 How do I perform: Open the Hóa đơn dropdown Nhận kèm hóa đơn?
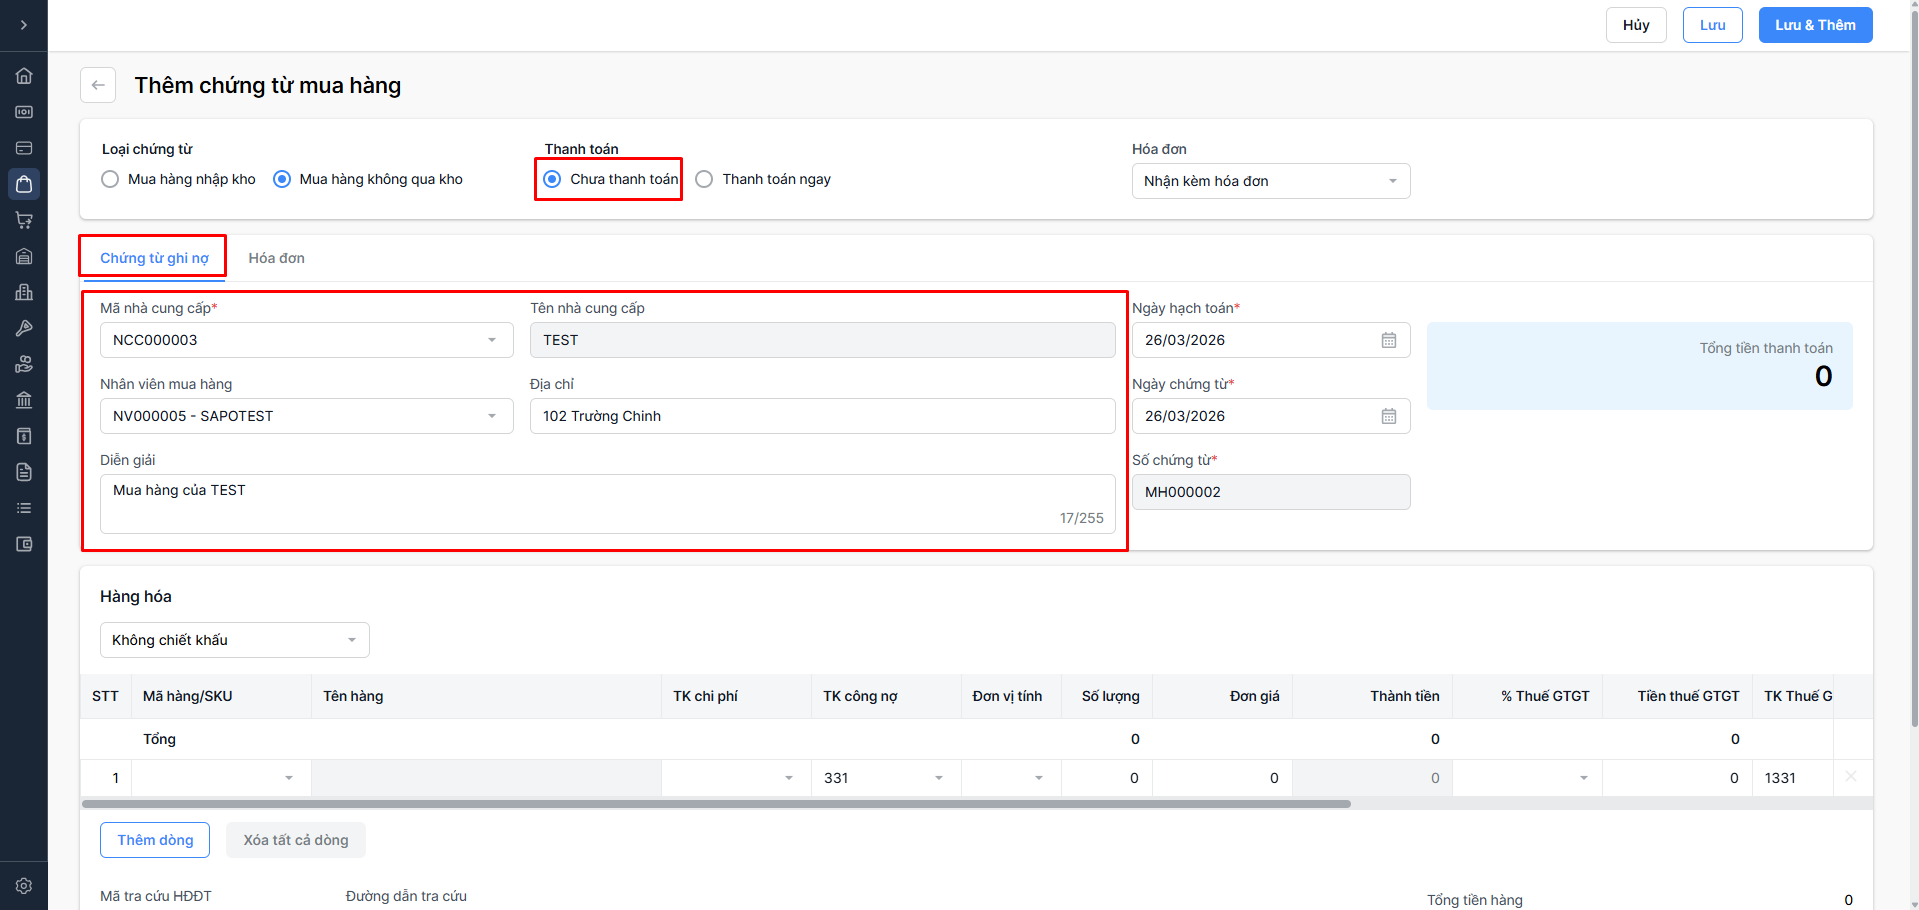click(1270, 181)
